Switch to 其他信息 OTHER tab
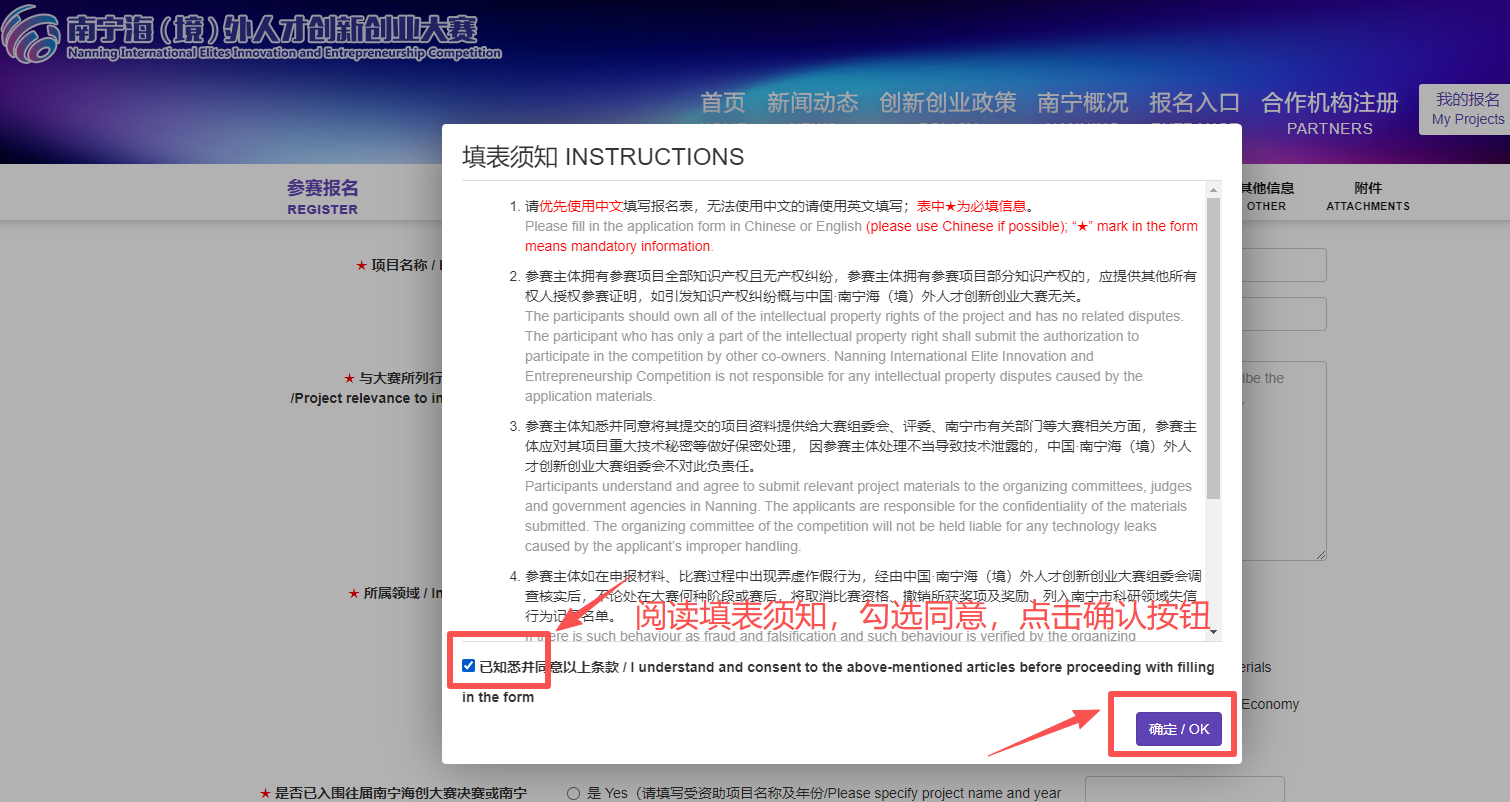Image resolution: width=1510 pixels, height=802 pixels. [1266, 196]
